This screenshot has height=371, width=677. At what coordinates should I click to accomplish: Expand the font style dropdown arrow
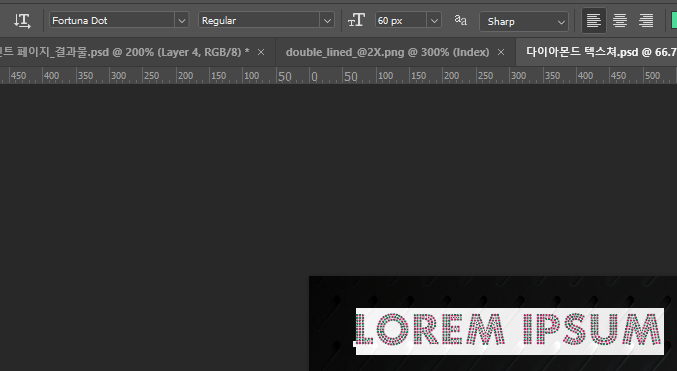point(327,20)
